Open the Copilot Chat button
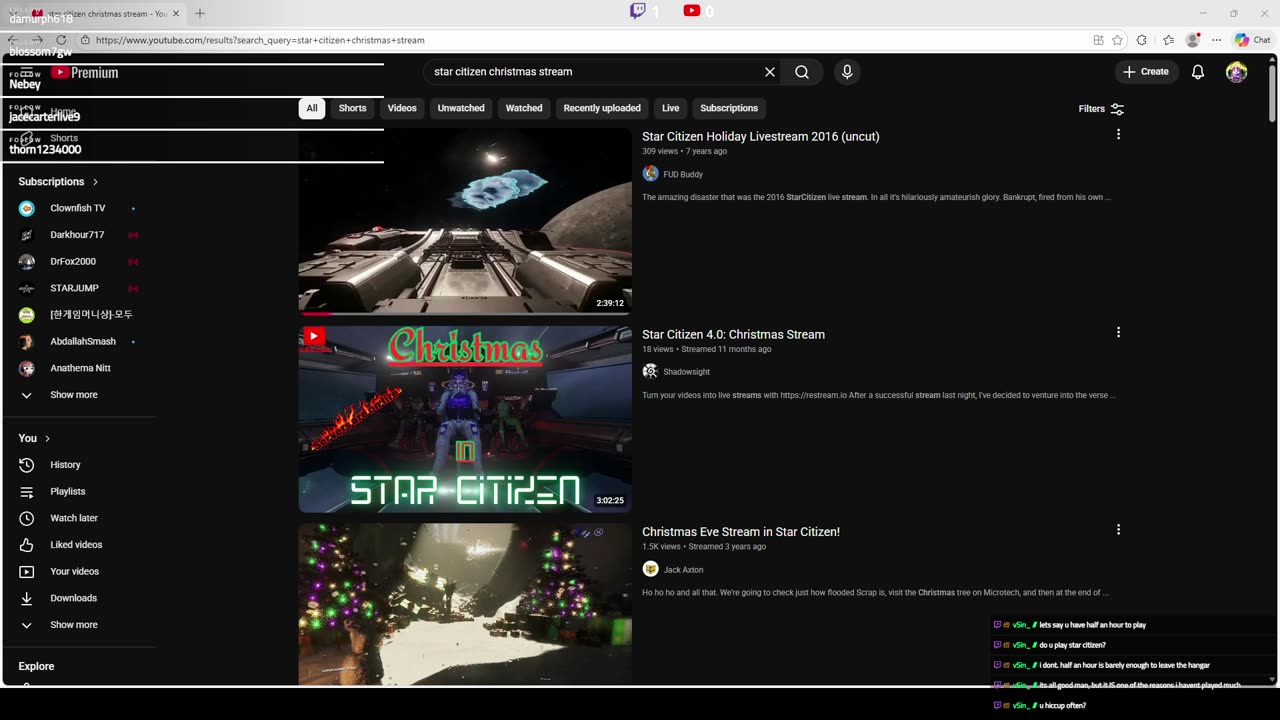1280x720 pixels. click(x=1252, y=40)
